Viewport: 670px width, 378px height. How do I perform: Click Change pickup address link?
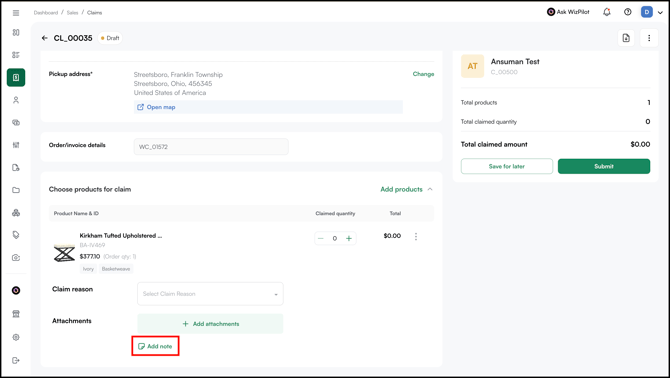423,74
